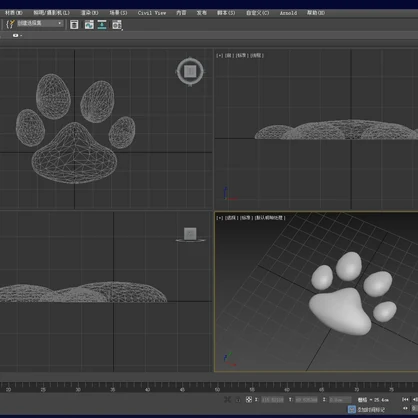Open the Arnold menu
Viewport: 418px width, 418px height.
point(288,13)
